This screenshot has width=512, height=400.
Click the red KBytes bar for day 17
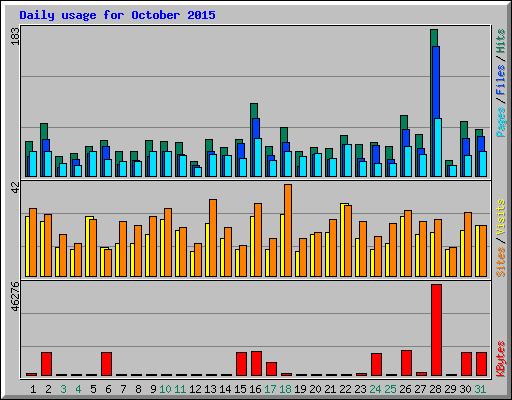(271, 369)
